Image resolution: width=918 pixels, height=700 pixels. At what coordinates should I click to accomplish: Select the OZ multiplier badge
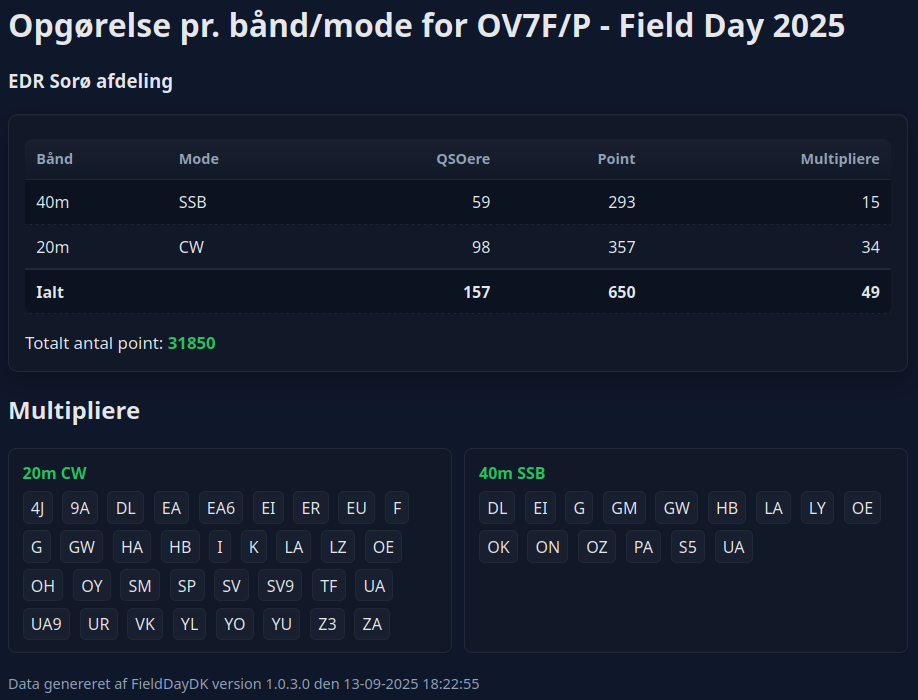tap(597, 547)
